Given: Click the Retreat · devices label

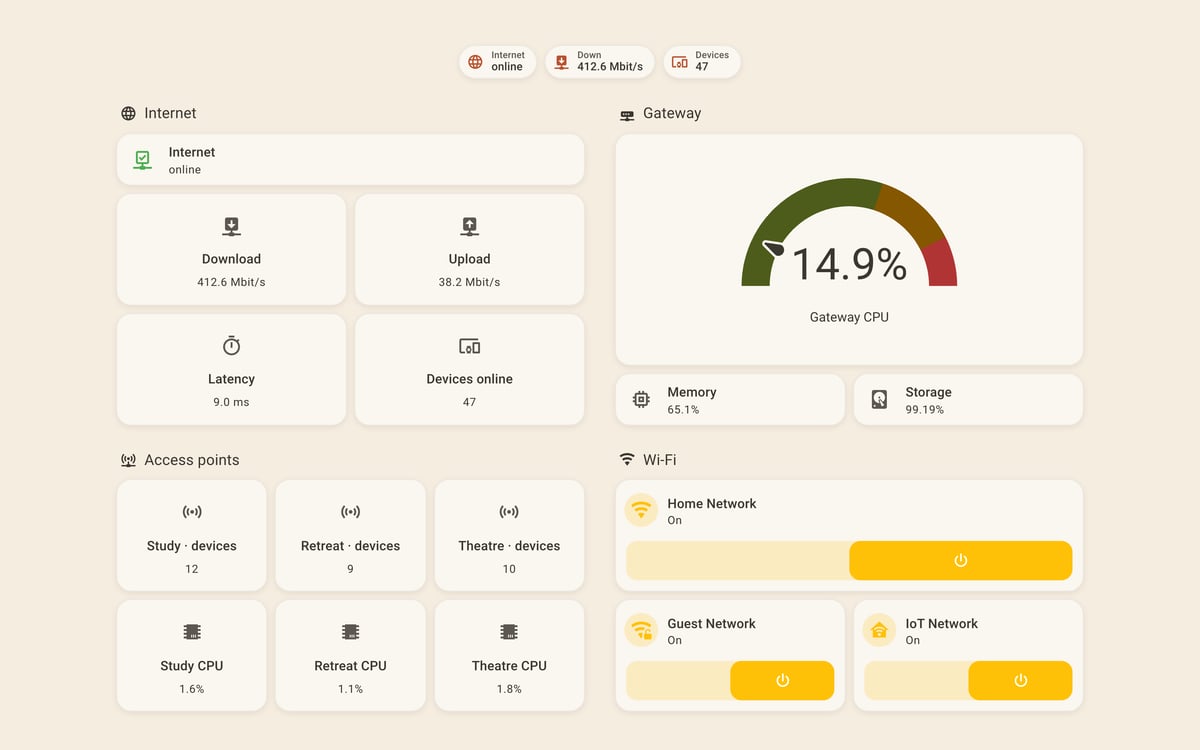Looking at the screenshot, I should (350, 546).
